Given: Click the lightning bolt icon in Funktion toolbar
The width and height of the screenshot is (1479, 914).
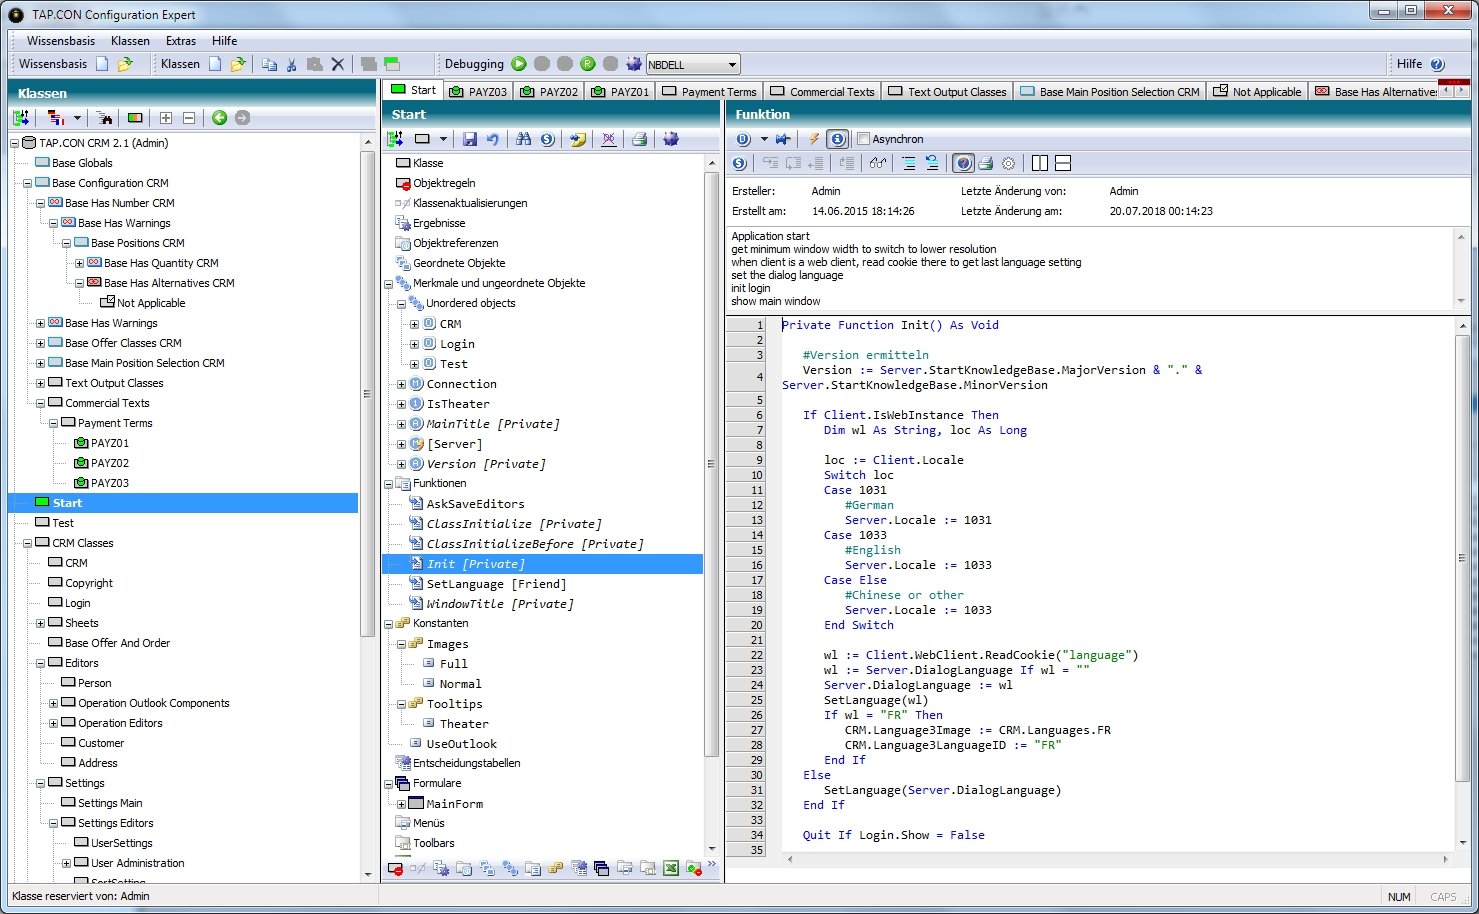Looking at the screenshot, I should 814,139.
